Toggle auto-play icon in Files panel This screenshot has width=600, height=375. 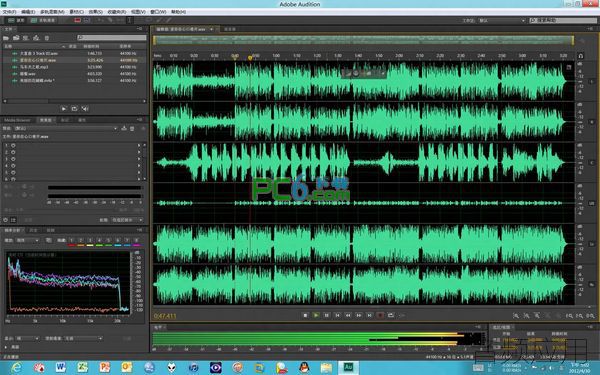click(x=85, y=109)
